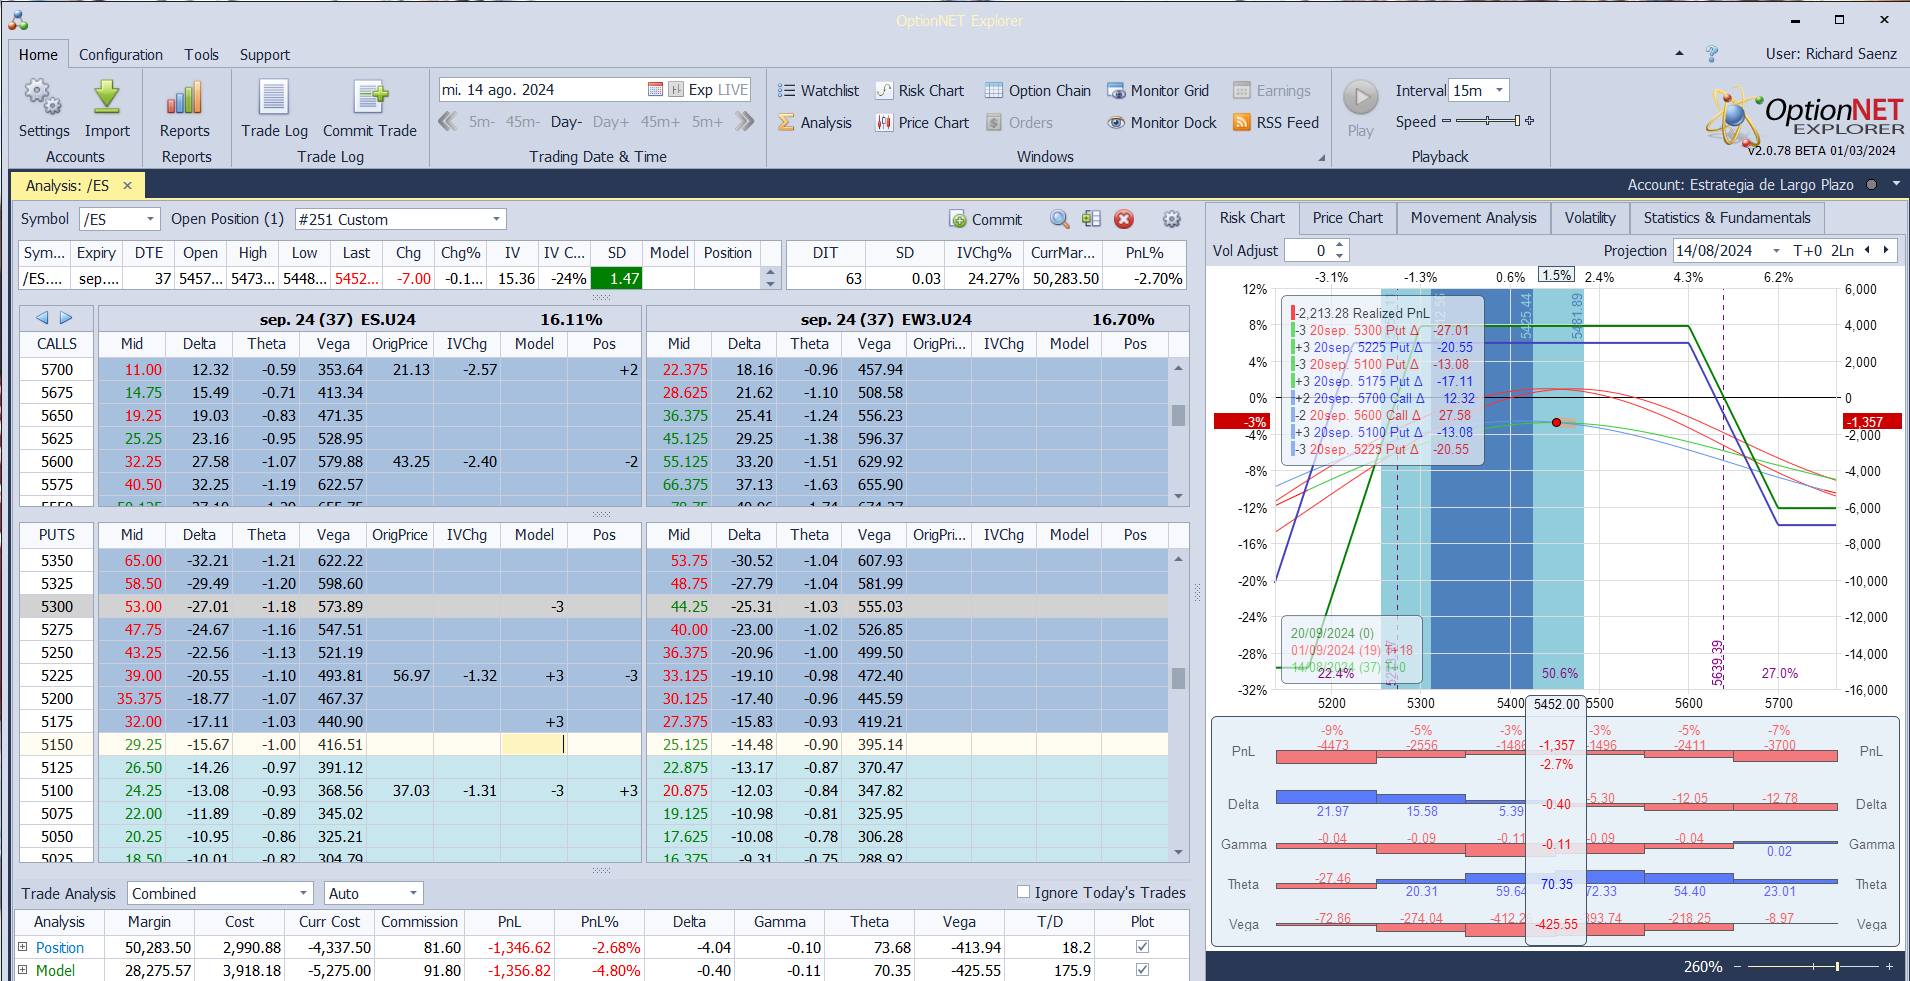Expand the Model analysis row
This screenshot has width=1910, height=981.
pyautogui.click(x=22, y=970)
